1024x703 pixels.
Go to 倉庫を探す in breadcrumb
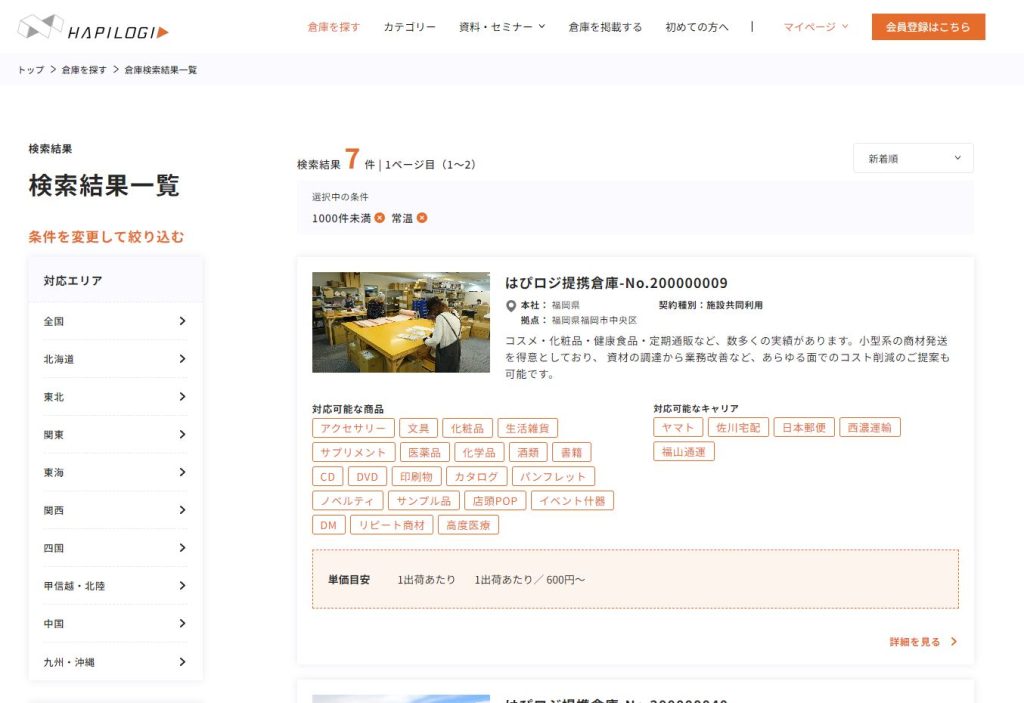[84, 70]
